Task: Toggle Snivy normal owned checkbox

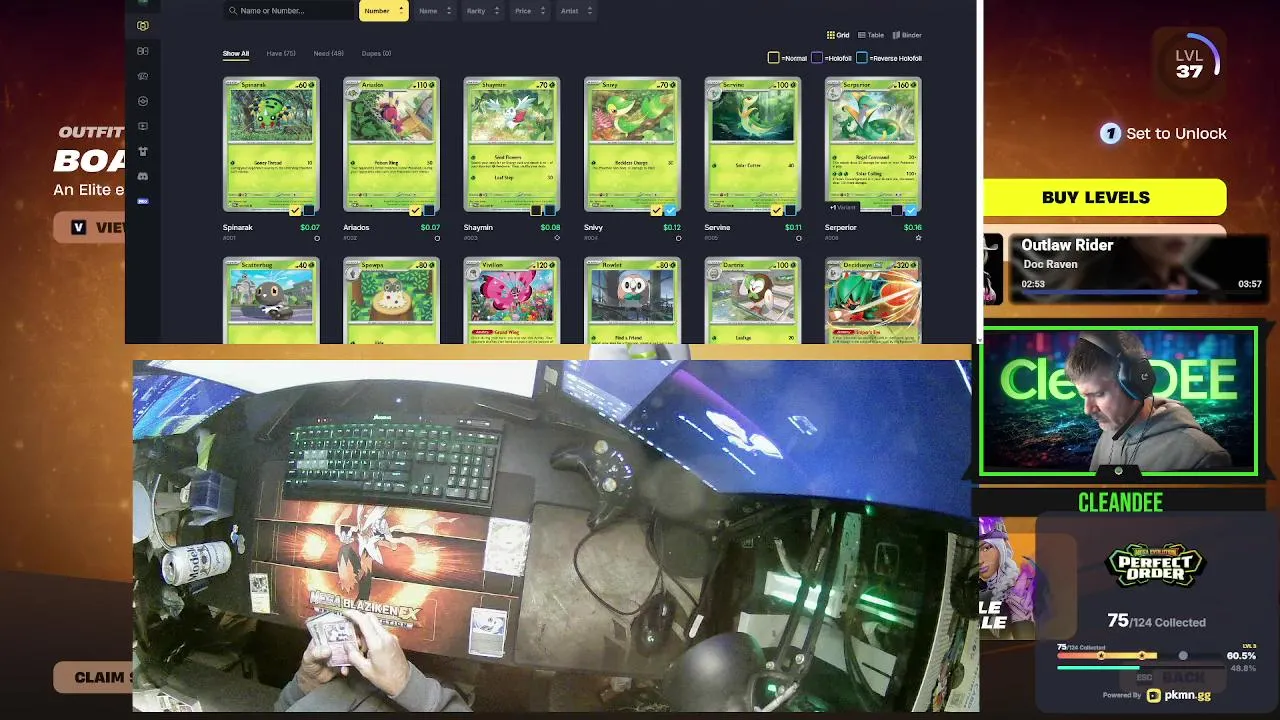Action: 656,211
